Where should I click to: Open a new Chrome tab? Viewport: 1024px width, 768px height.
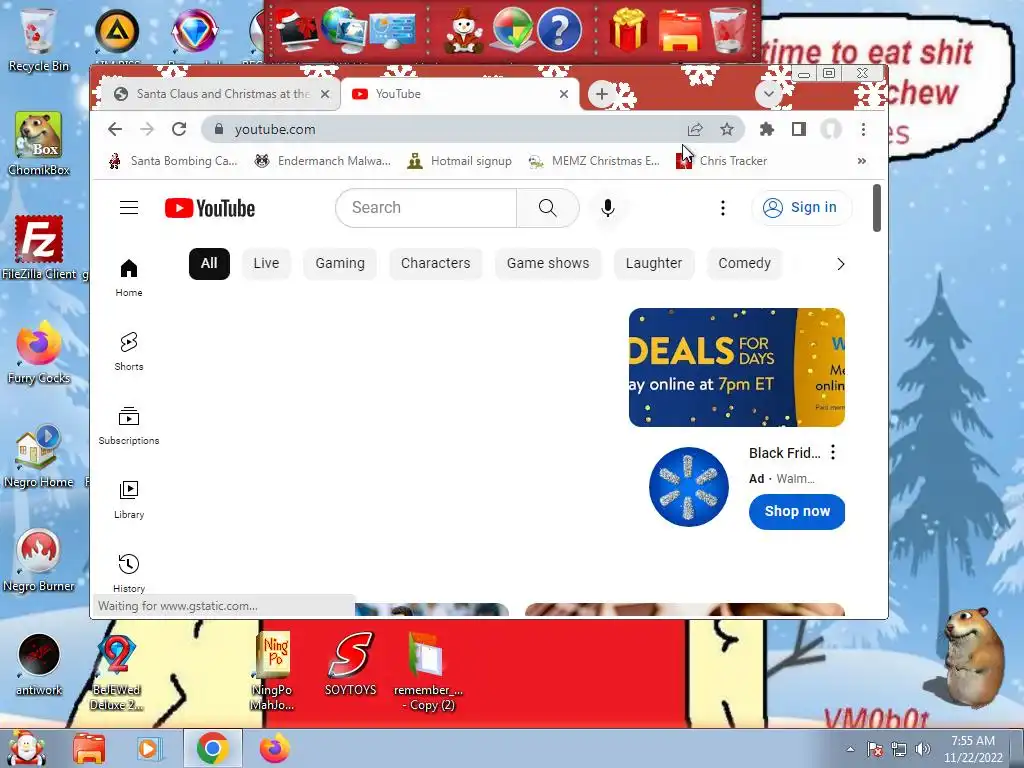click(601, 94)
